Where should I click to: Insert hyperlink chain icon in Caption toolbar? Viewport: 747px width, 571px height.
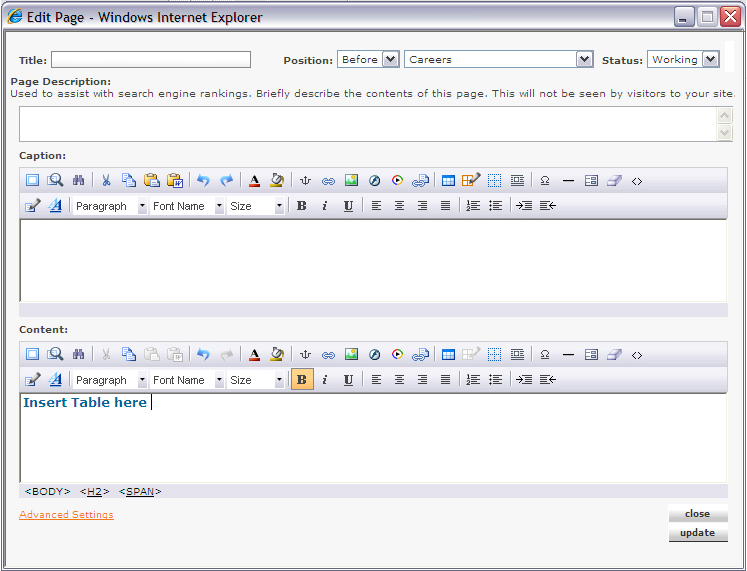click(328, 181)
